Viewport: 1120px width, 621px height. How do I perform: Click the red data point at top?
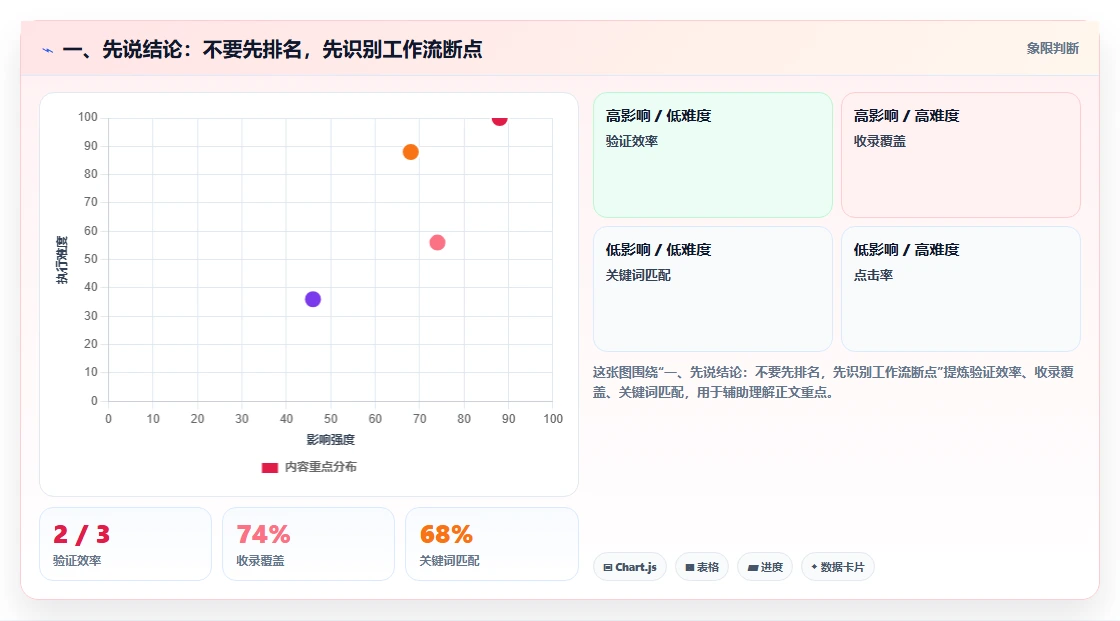pyautogui.click(x=499, y=119)
